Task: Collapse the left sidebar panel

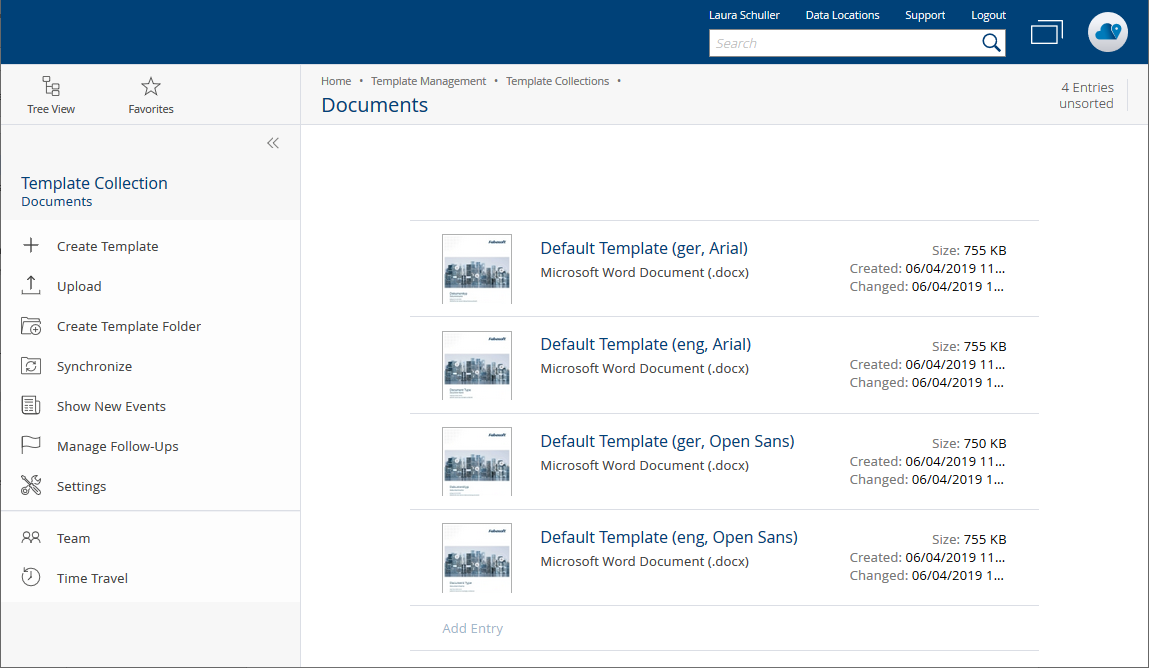Action: (x=273, y=143)
